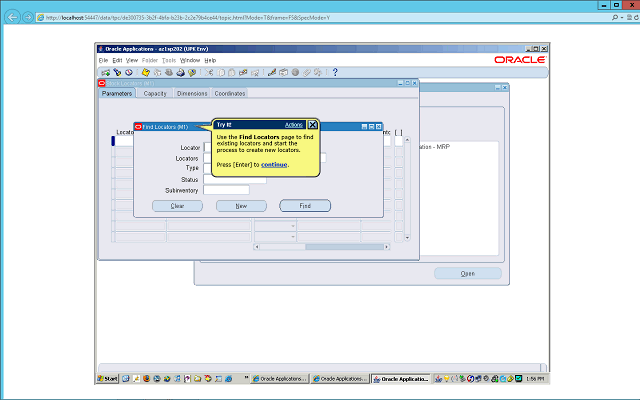The width and height of the screenshot is (640, 400).
Task: Click the Switch Responsibilities toolbar icon
Action: [x=169, y=73]
